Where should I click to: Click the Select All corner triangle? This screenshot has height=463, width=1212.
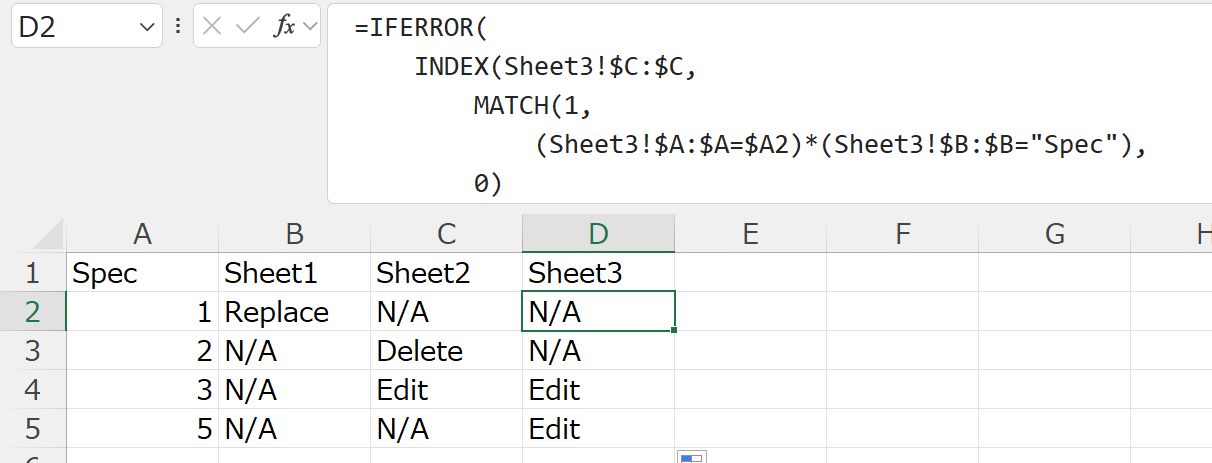pos(48,234)
